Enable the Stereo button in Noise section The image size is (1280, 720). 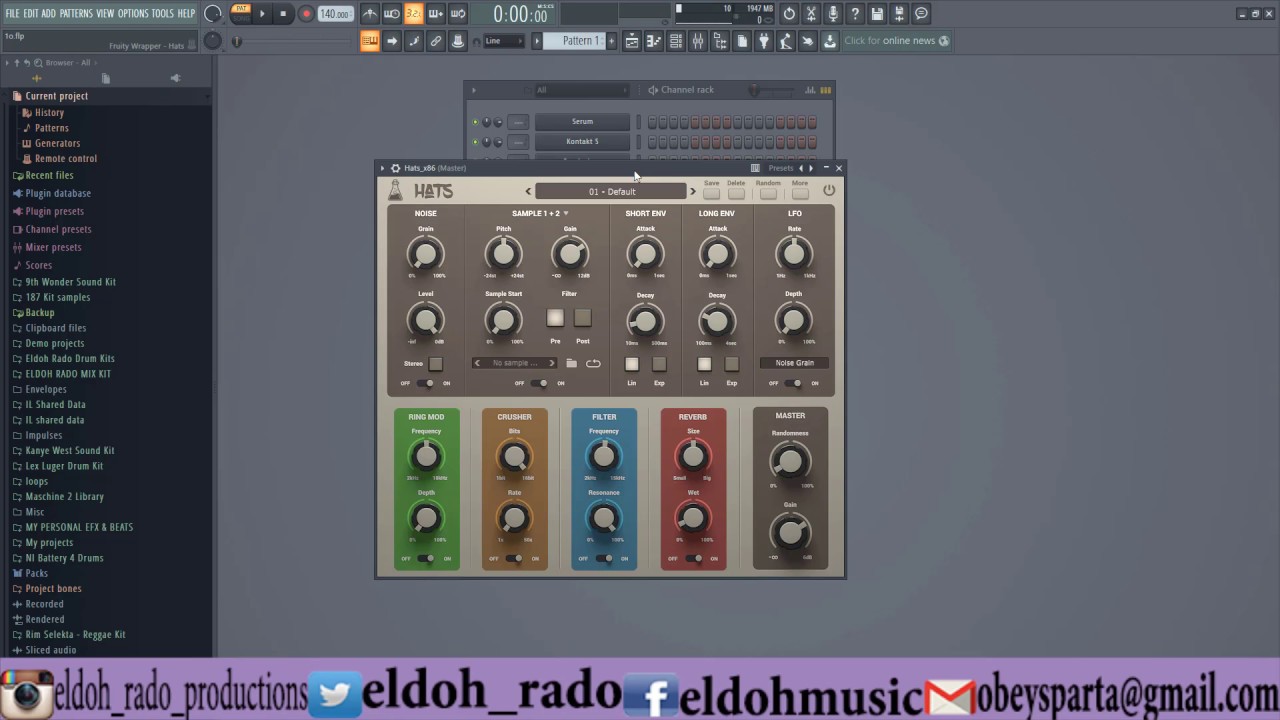tap(435, 364)
